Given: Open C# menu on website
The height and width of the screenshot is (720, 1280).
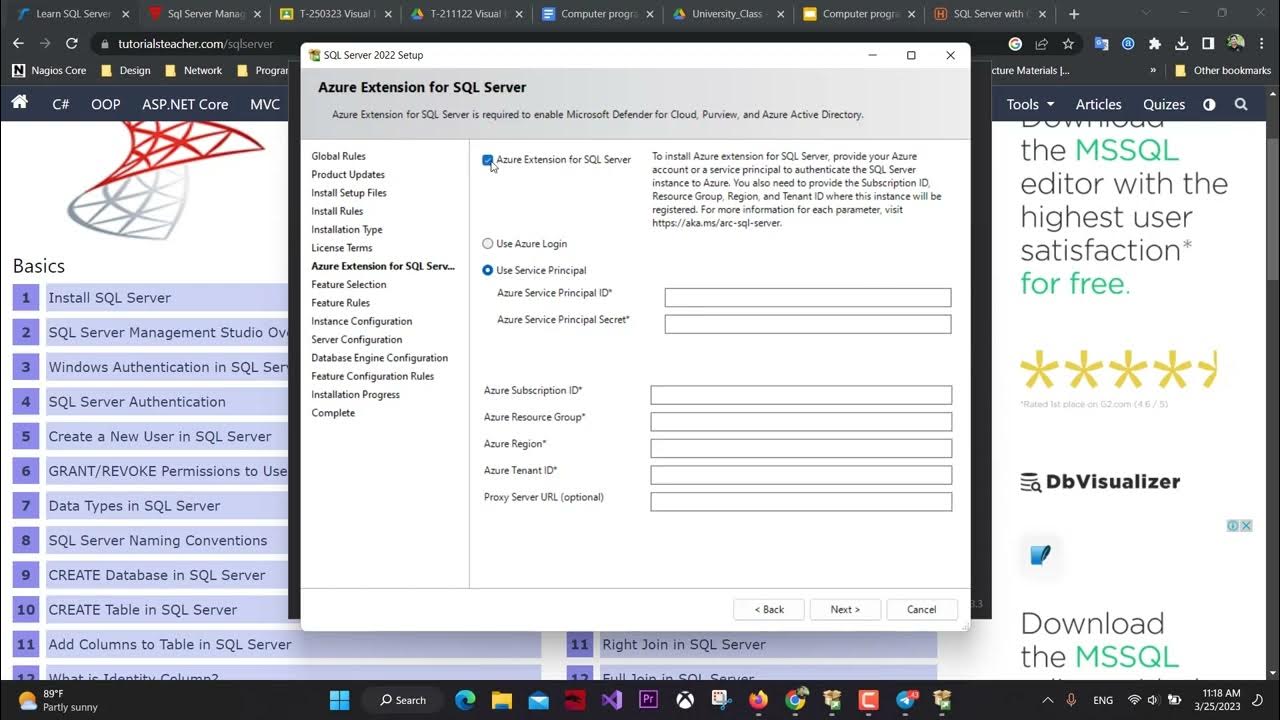Looking at the screenshot, I should tap(61, 104).
